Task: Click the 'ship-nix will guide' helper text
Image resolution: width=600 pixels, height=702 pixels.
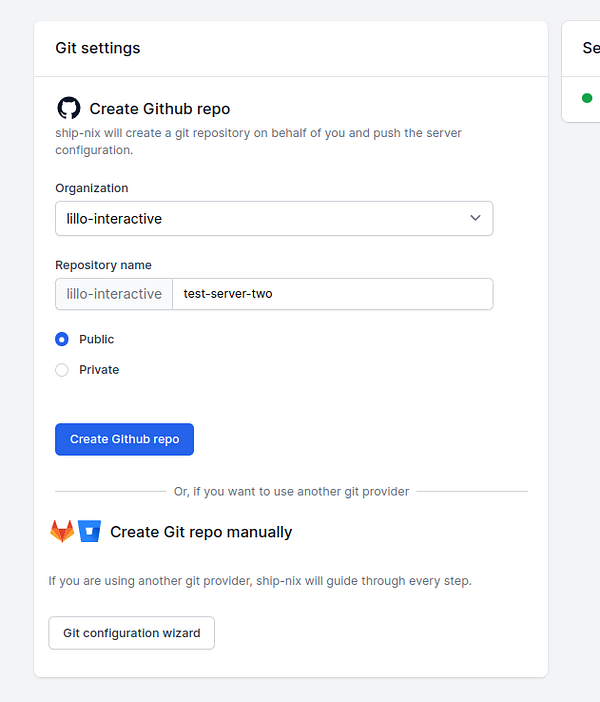Action: [260, 581]
